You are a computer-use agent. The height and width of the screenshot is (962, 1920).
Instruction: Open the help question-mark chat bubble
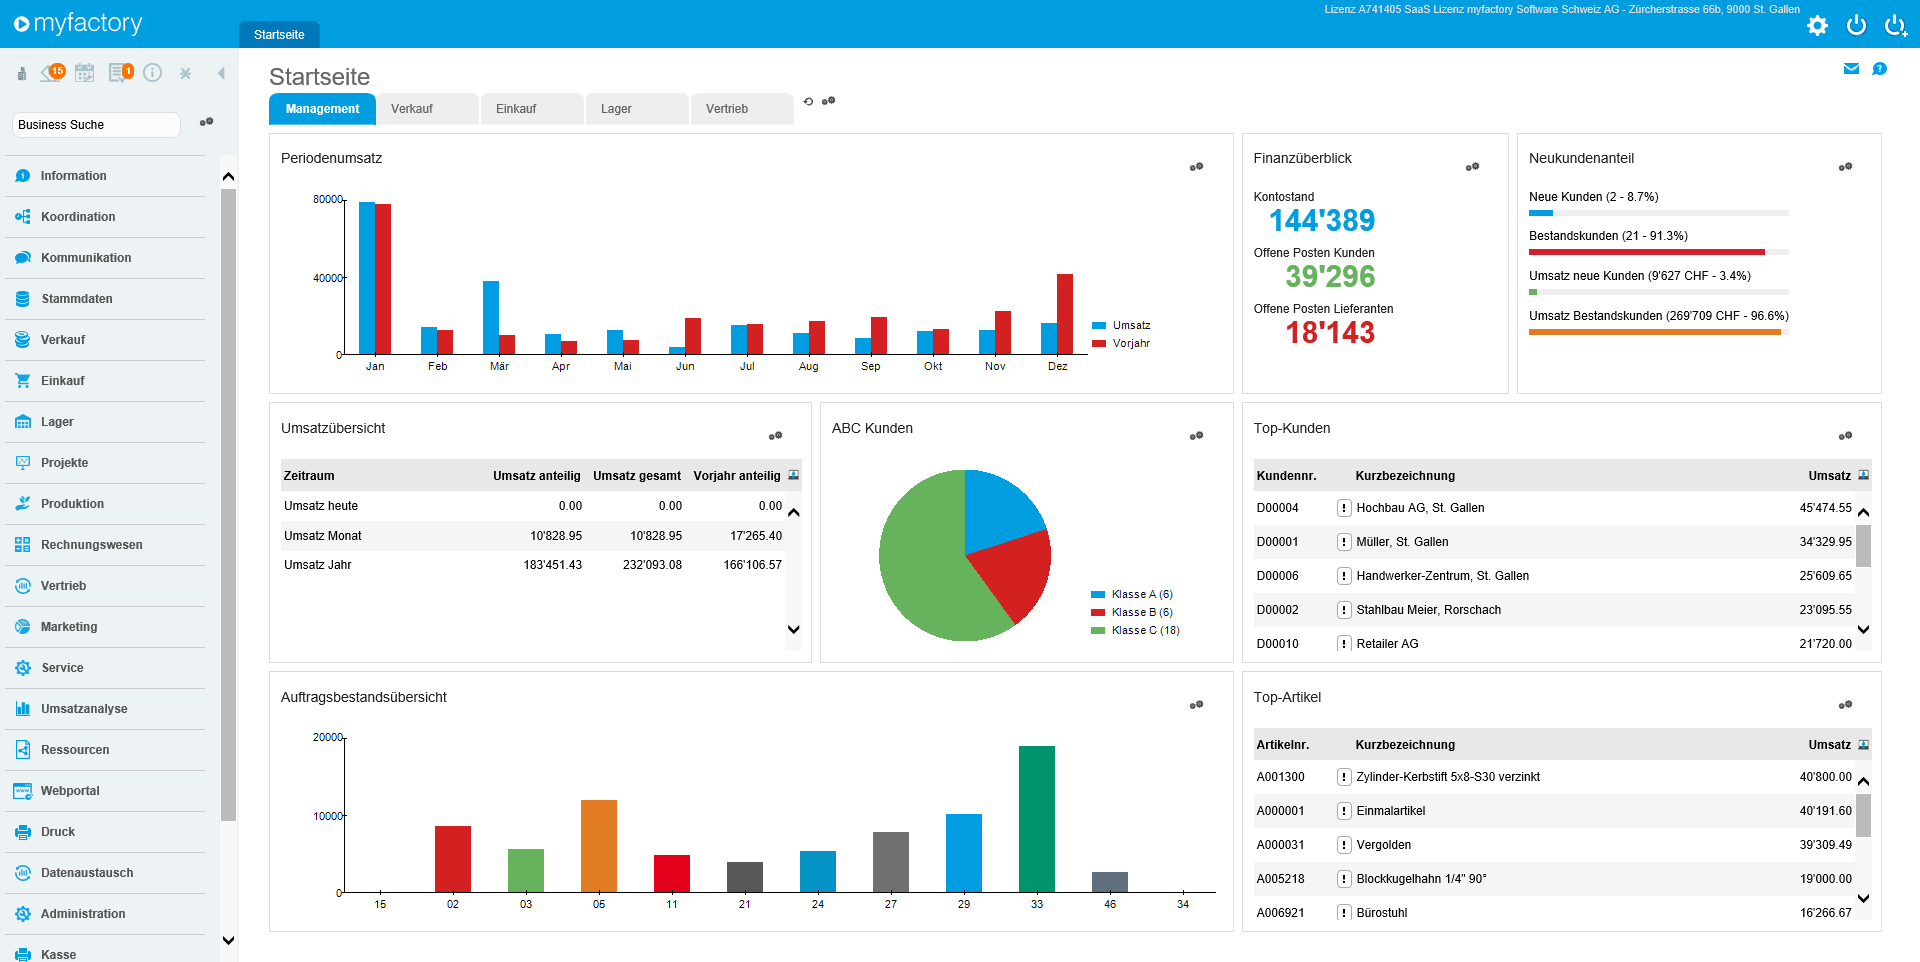coord(1879,69)
